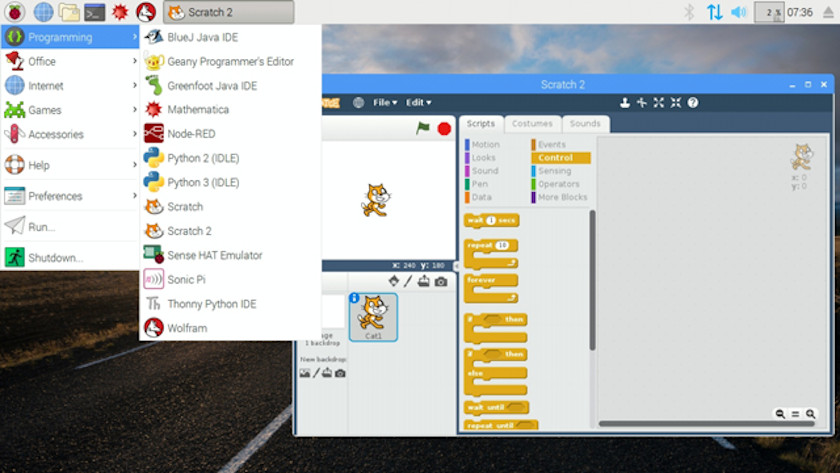
Task: Click the scripts area horizontal scrollbar
Action: 706,423
